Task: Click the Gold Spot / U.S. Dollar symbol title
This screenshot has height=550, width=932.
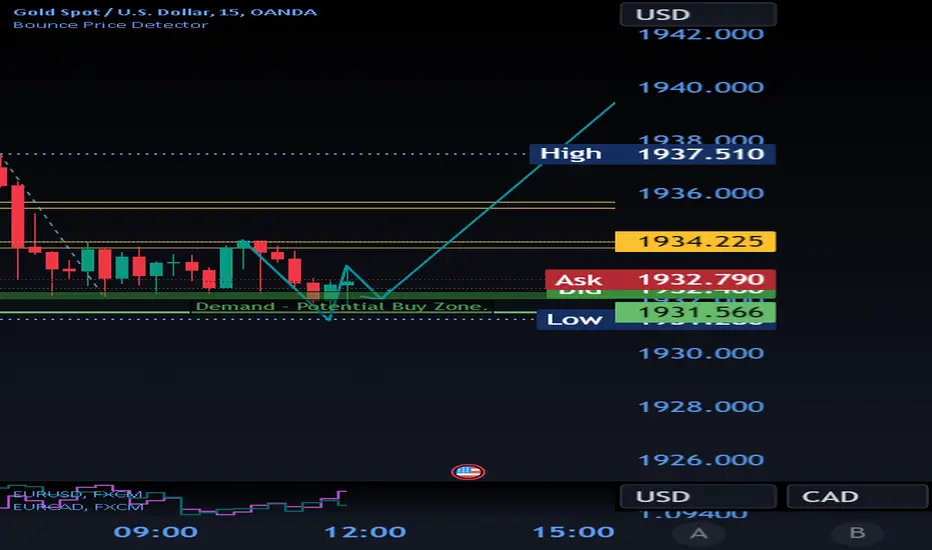Action: pyautogui.click(x=165, y=12)
